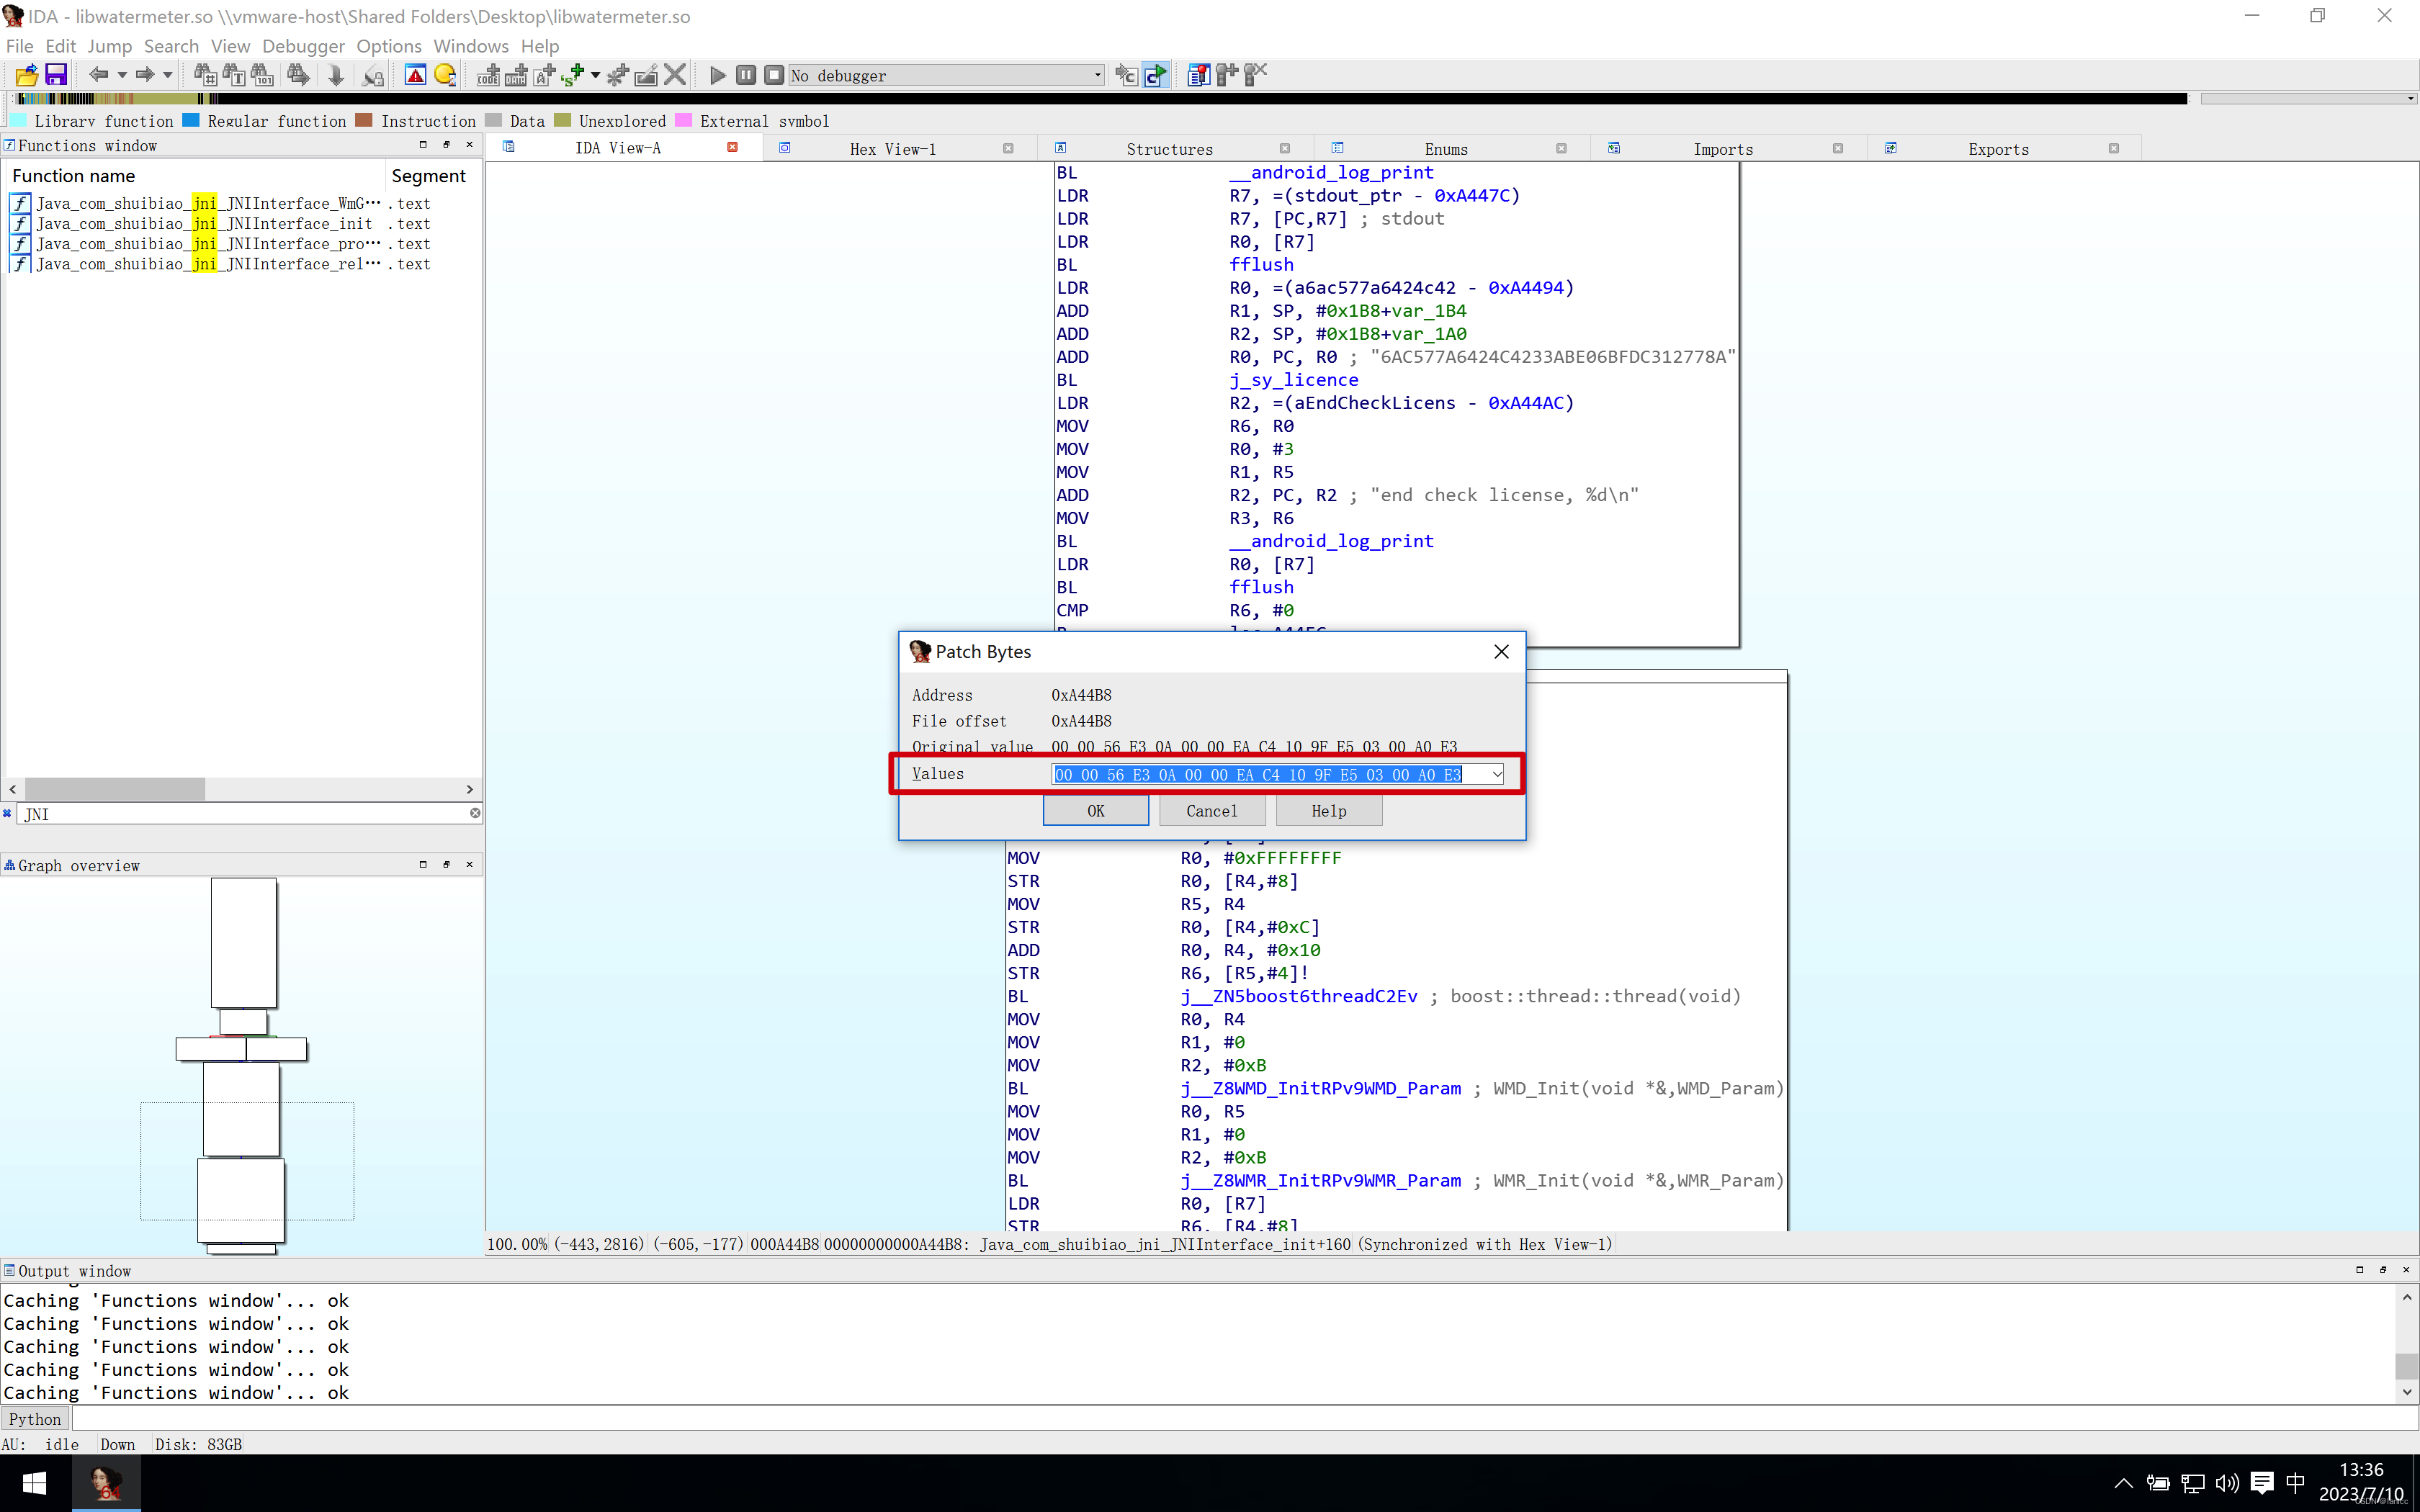Close the Graph overview panel

469,864
